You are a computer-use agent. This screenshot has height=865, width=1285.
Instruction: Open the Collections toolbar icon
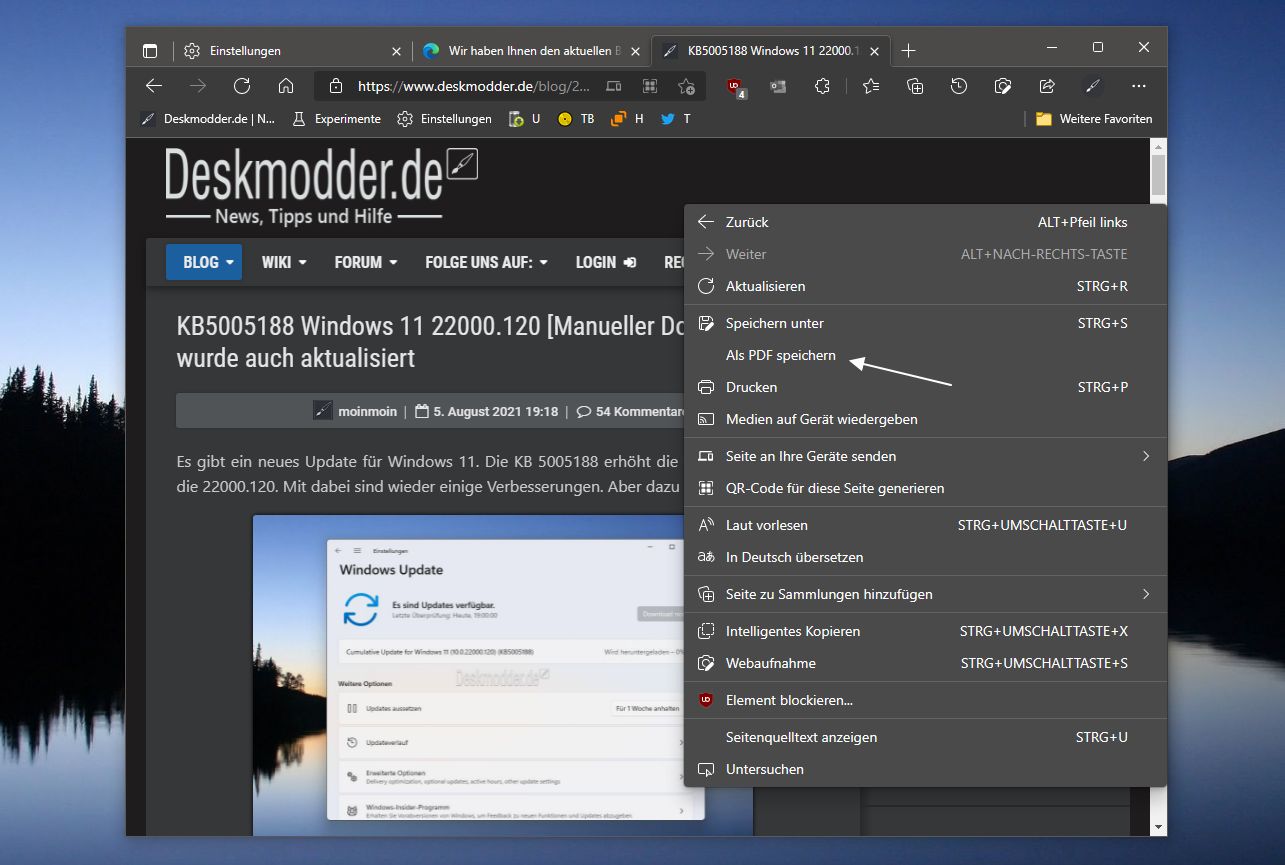(x=915, y=86)
